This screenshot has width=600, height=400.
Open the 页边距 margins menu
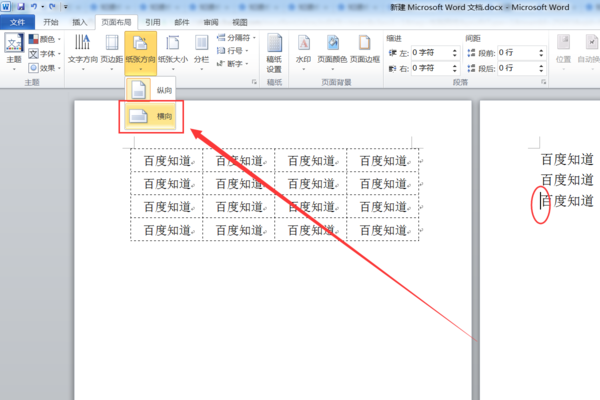coord(112,52)
